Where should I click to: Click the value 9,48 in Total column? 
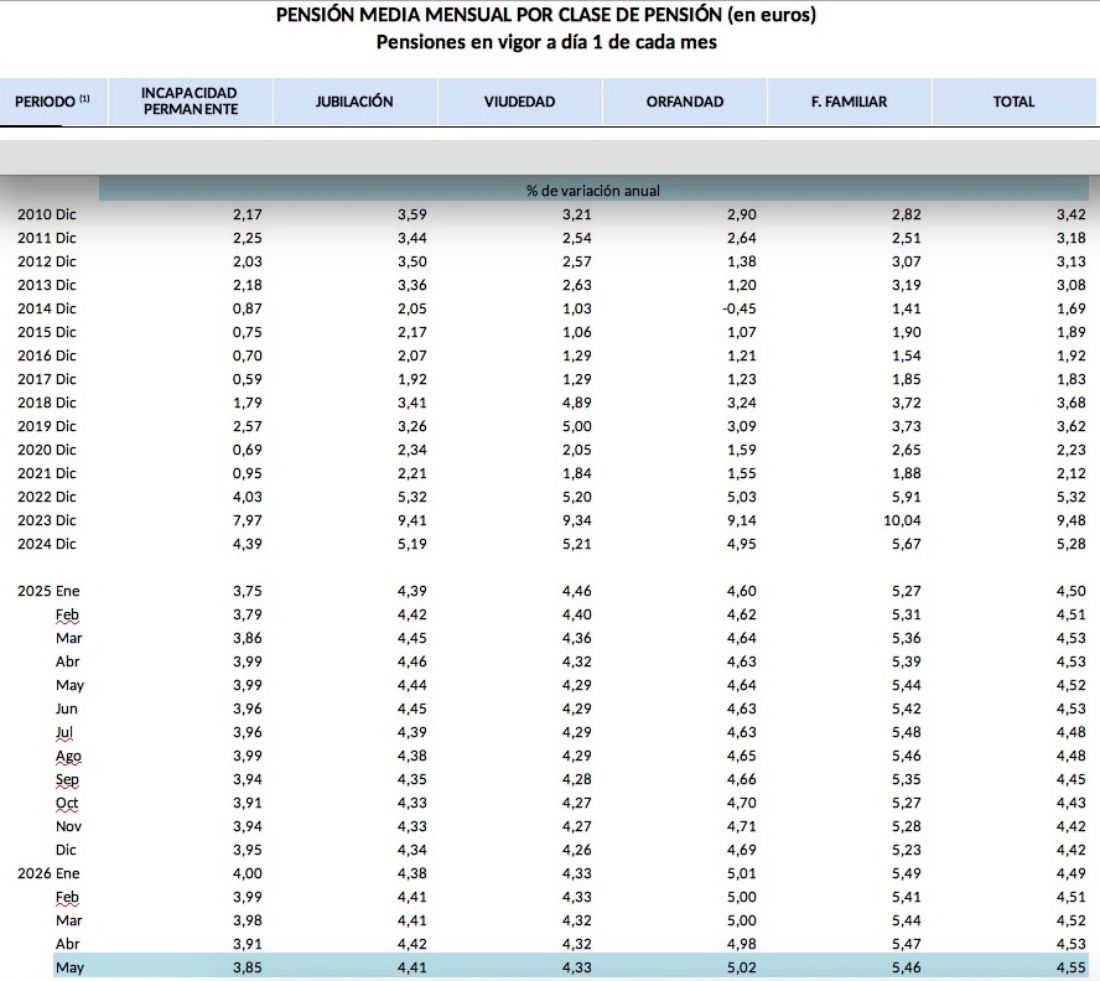[1071, 521]
